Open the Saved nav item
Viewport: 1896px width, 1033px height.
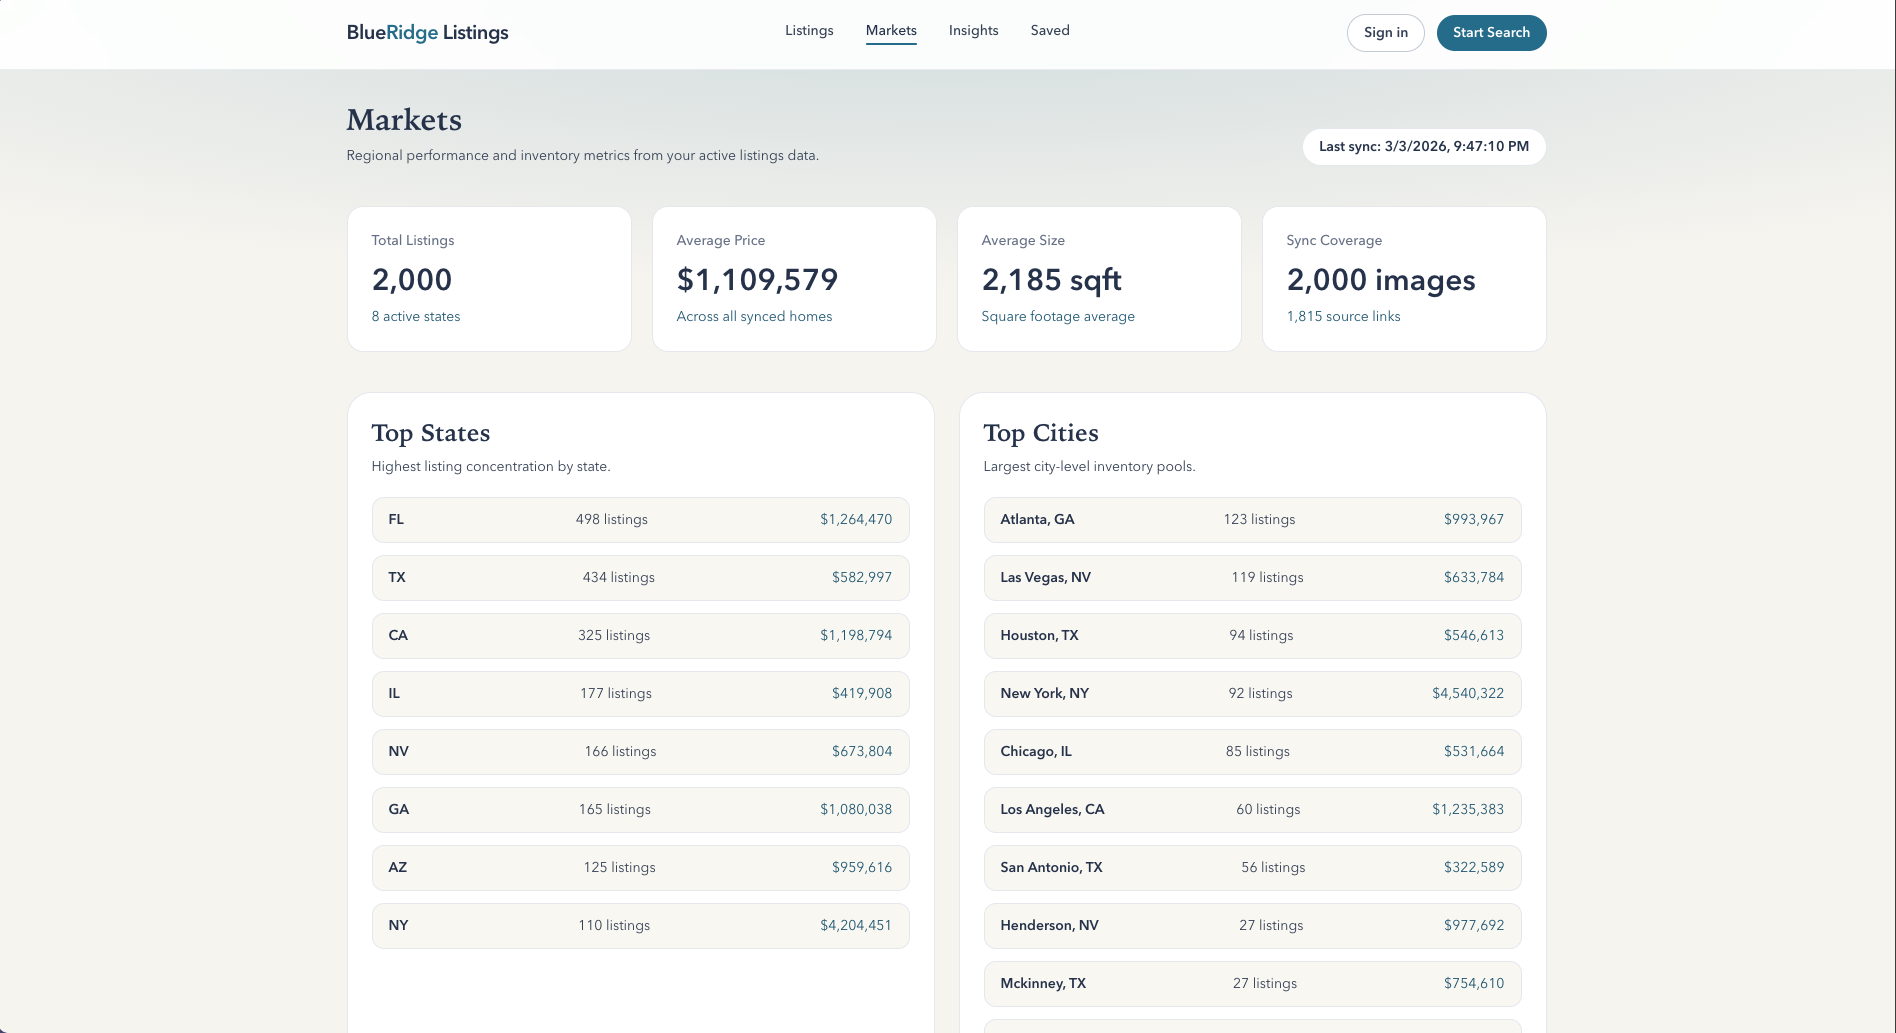pyautogui.click(x=1050, y=31)
